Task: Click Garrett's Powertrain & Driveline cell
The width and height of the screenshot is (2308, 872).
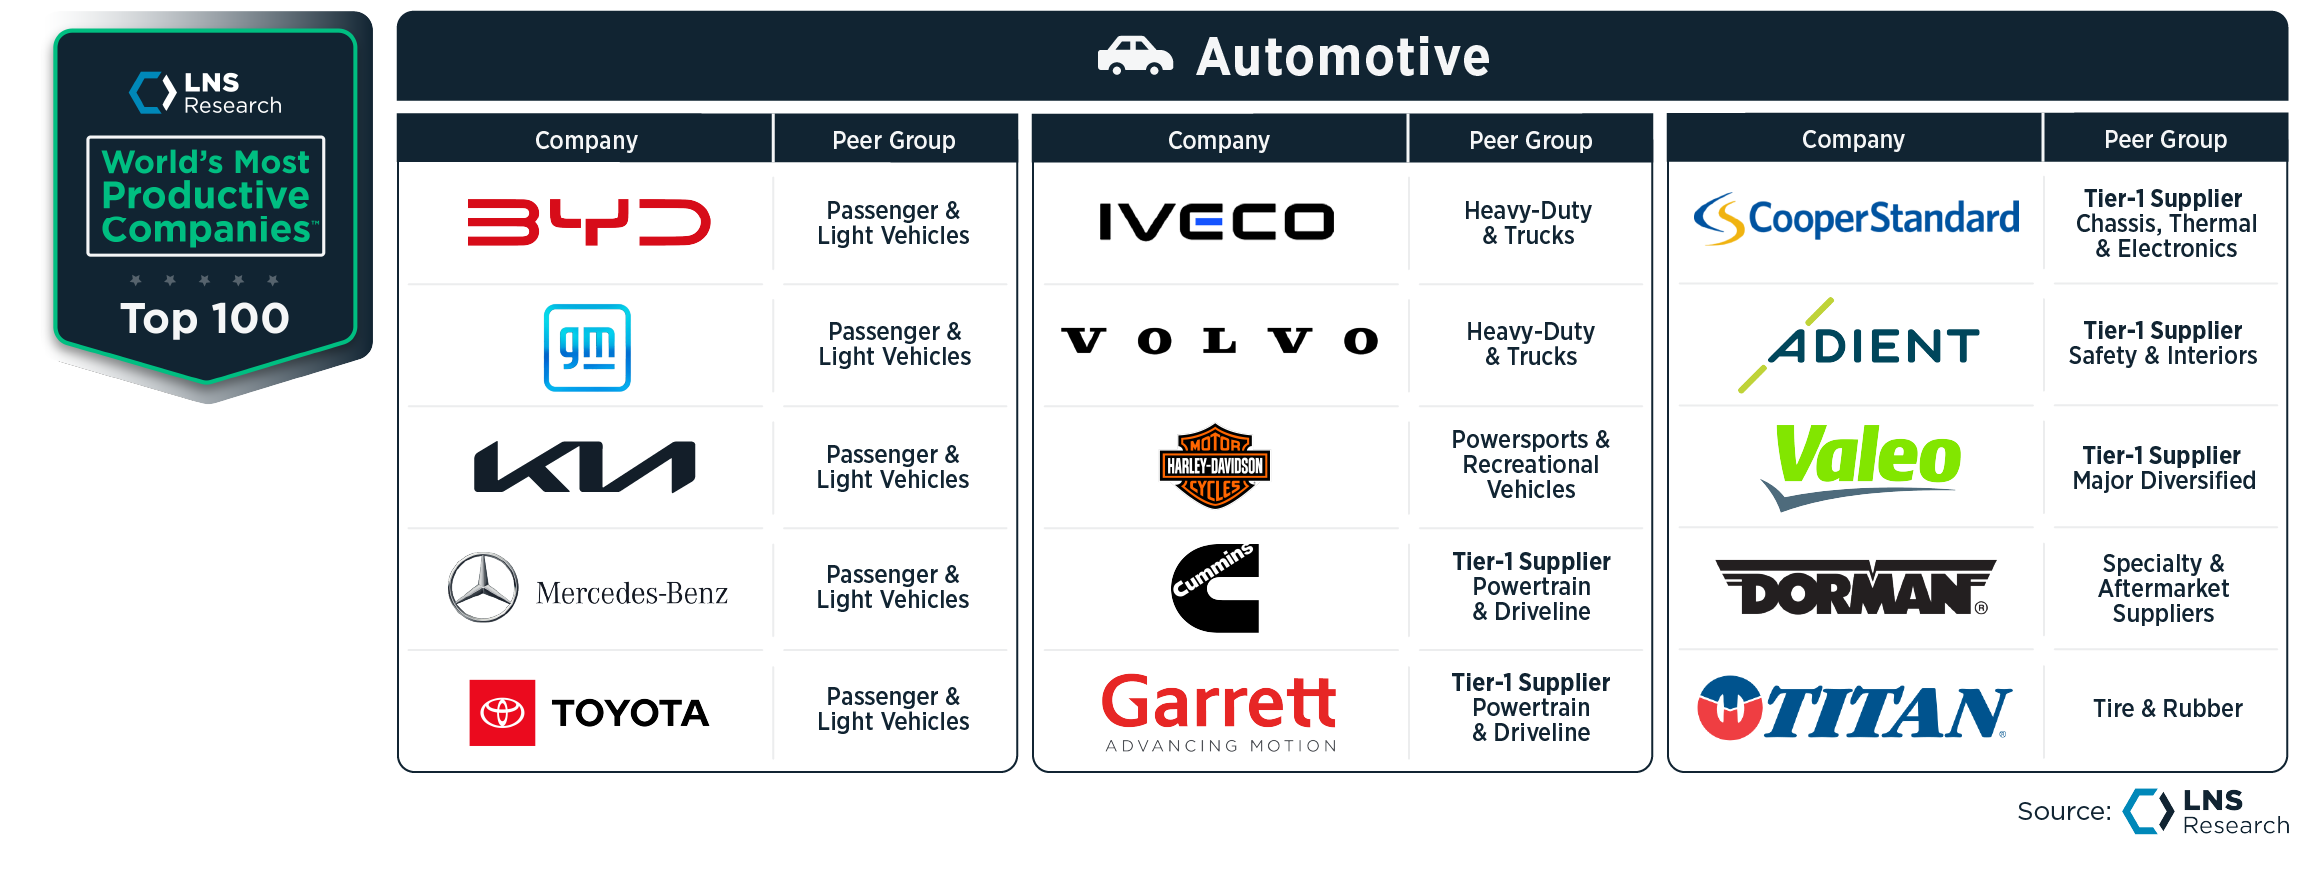Action: tap(1530, 707)
